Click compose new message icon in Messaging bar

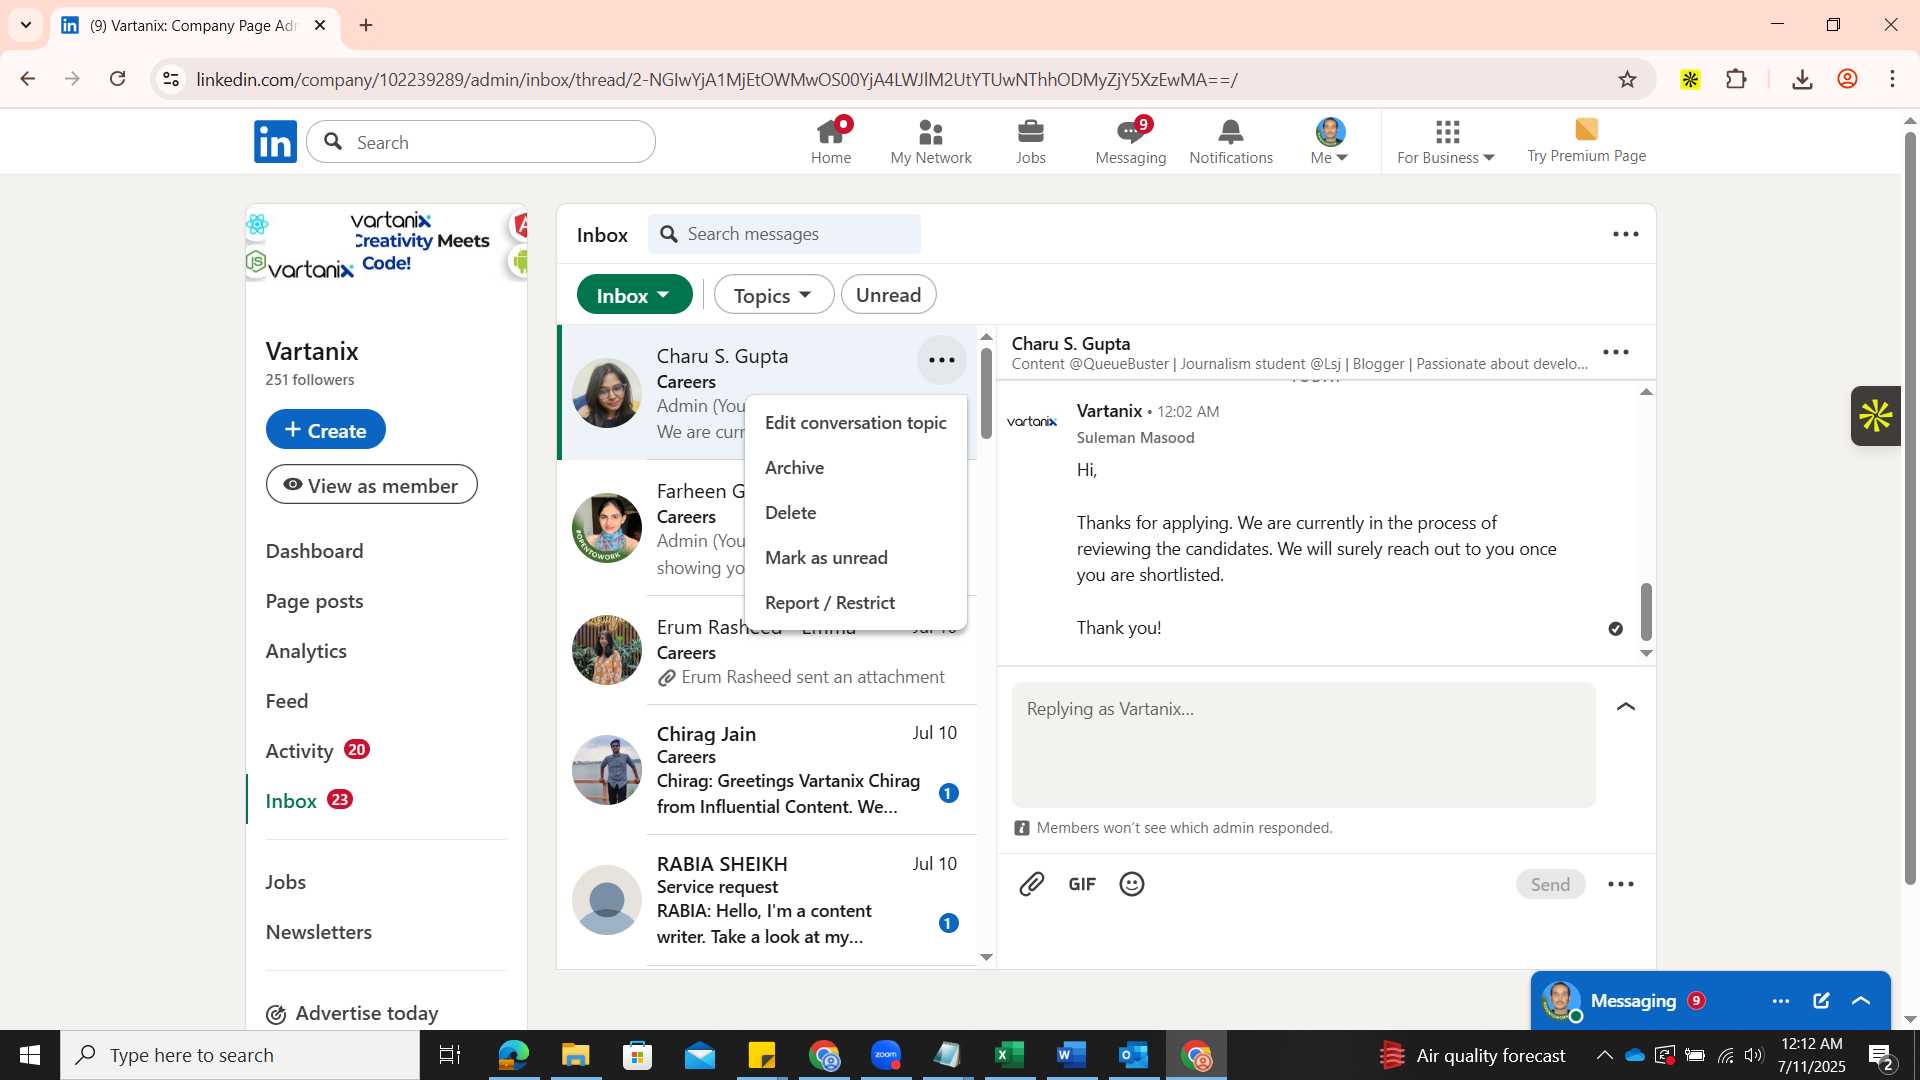pos(1821,1001)
